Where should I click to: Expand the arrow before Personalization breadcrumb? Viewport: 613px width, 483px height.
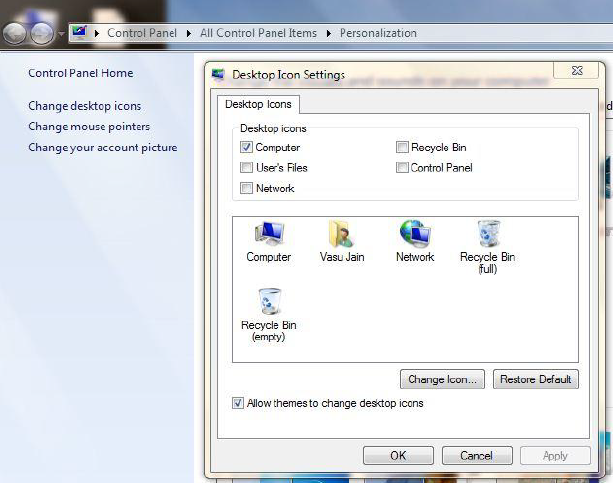[x=329, y=33]
